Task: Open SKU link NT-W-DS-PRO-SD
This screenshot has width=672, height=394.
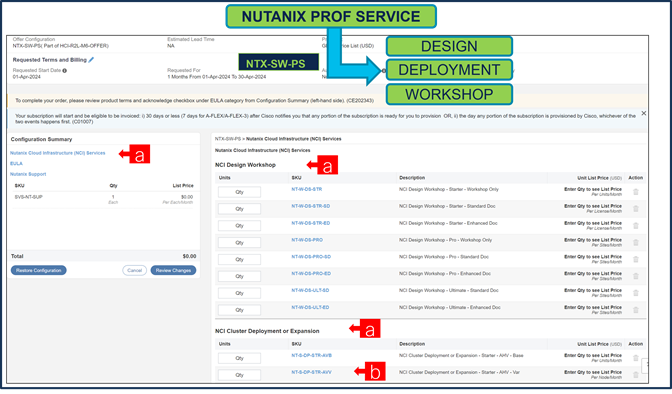Action: click(311, 257)
